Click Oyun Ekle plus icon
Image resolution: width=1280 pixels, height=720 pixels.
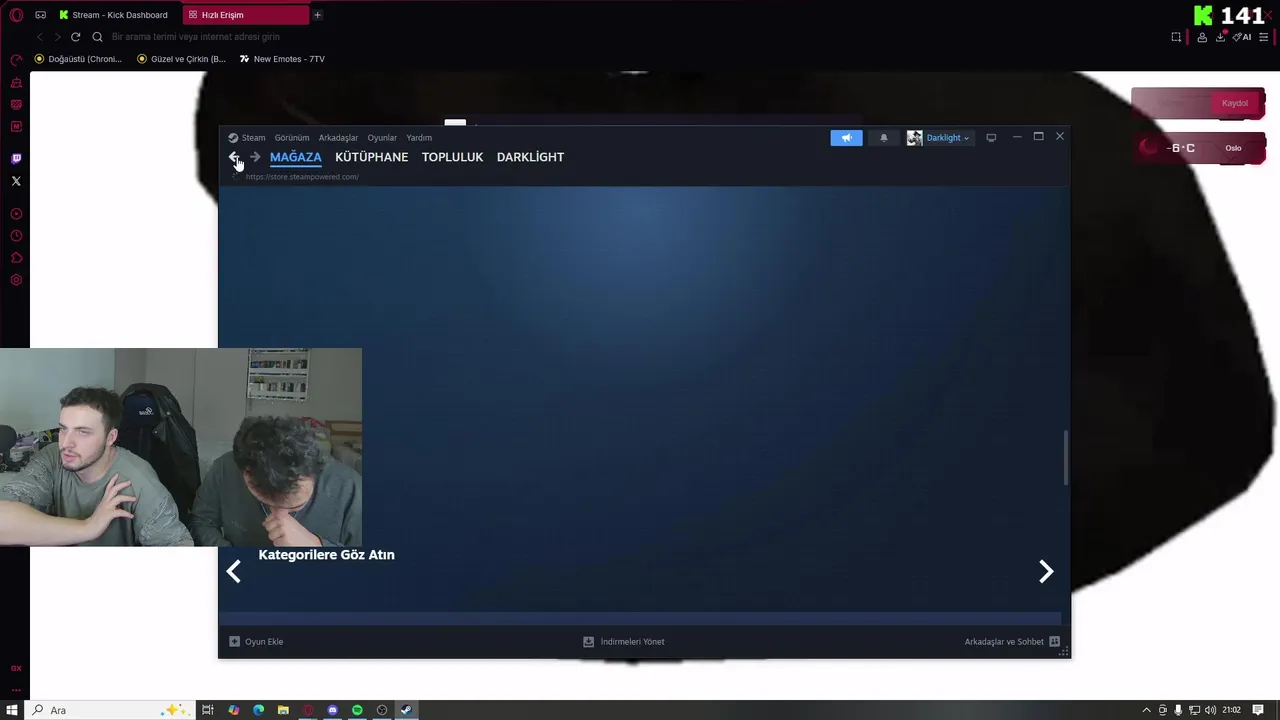(x=235, y=641)
